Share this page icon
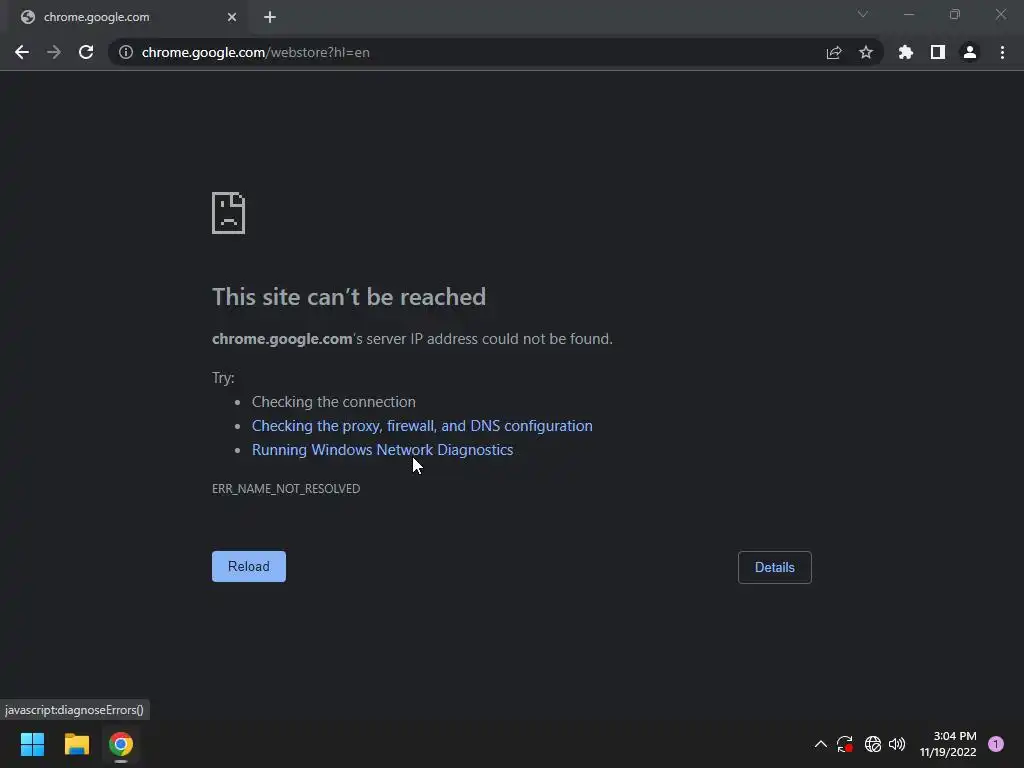Viewport: 1024px width, 768px height. pos(834,52)
